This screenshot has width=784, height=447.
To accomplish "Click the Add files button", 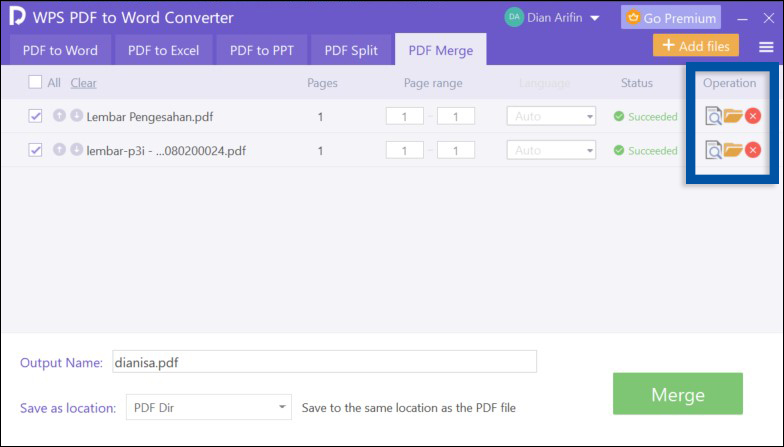I will (x=696, y=46).
